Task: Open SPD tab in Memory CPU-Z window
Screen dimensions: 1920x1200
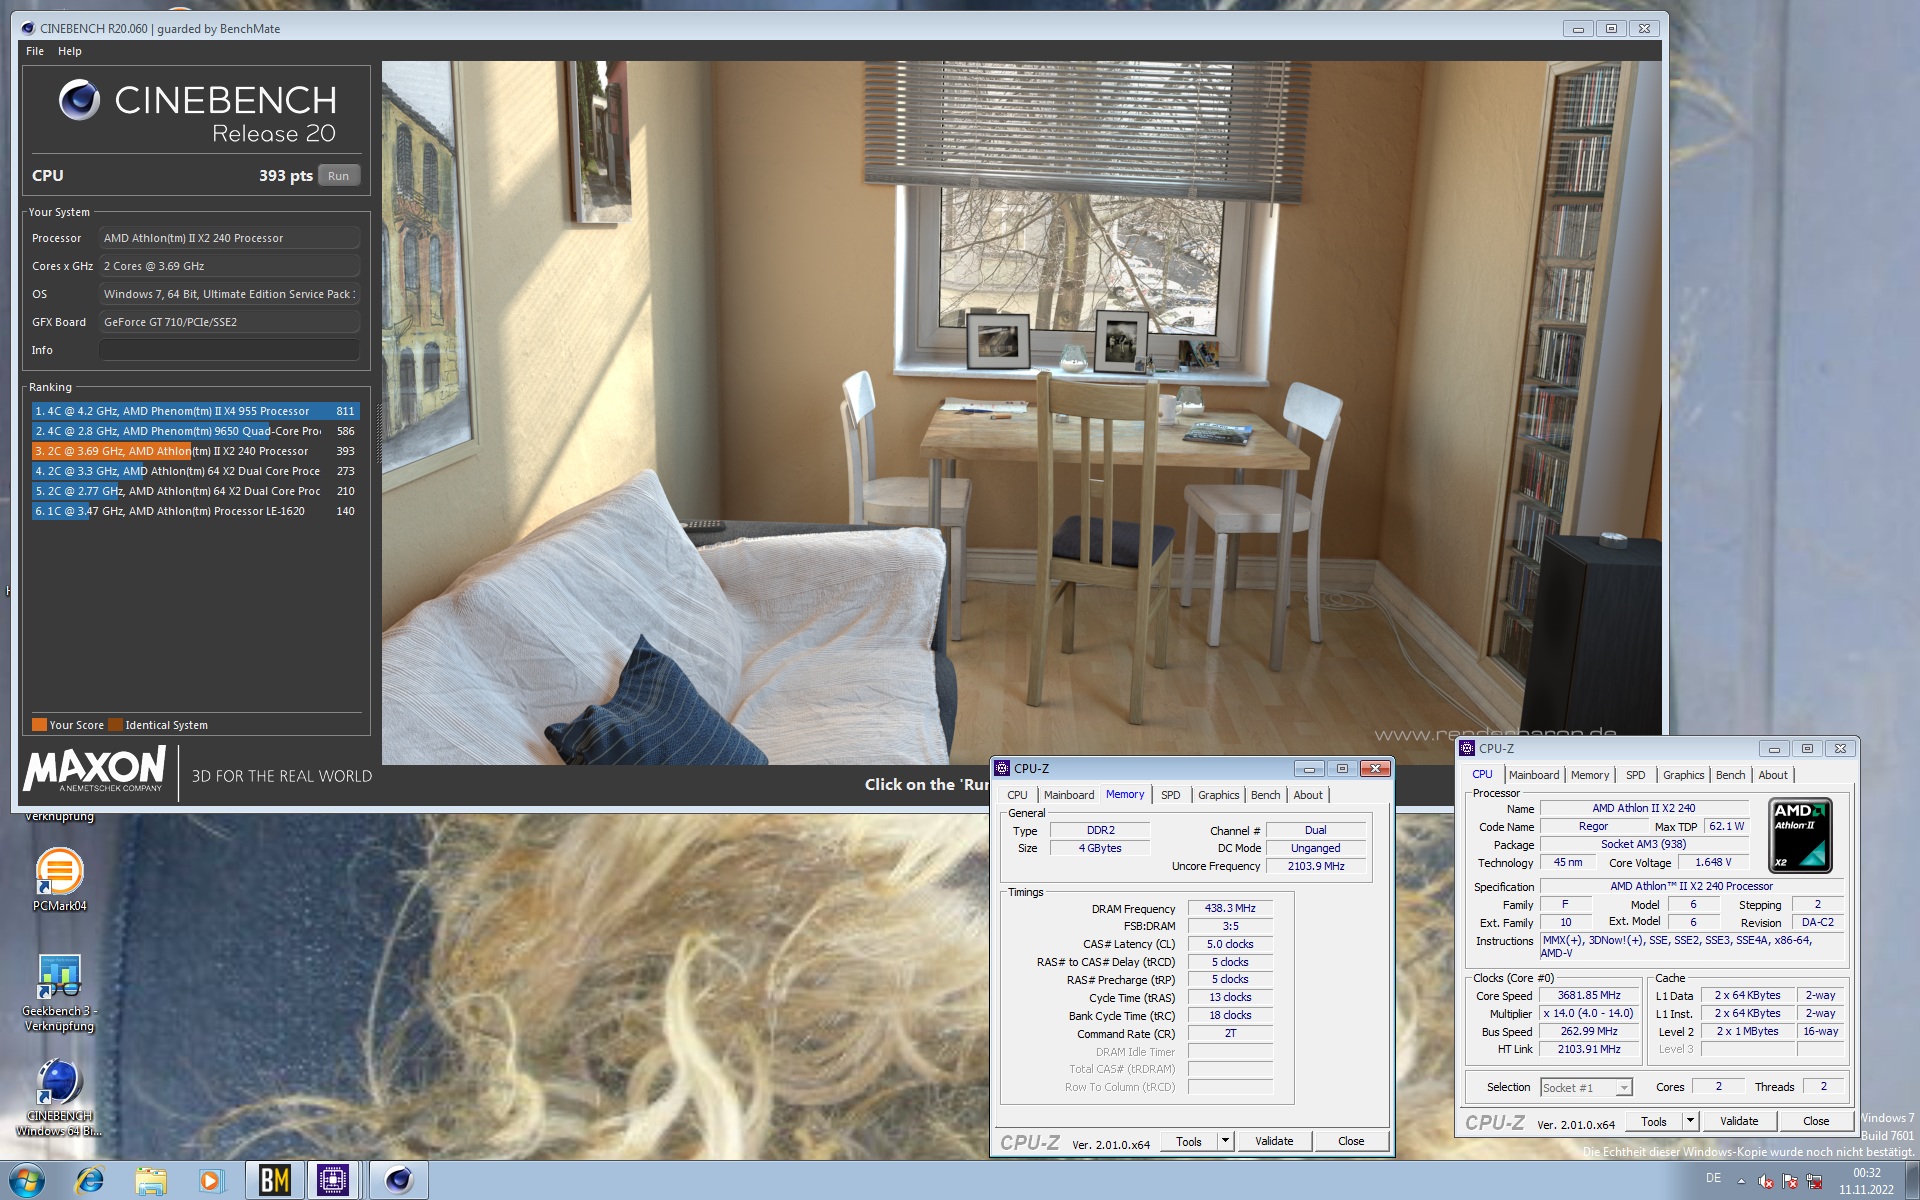Action: (x=1170, y=795)
